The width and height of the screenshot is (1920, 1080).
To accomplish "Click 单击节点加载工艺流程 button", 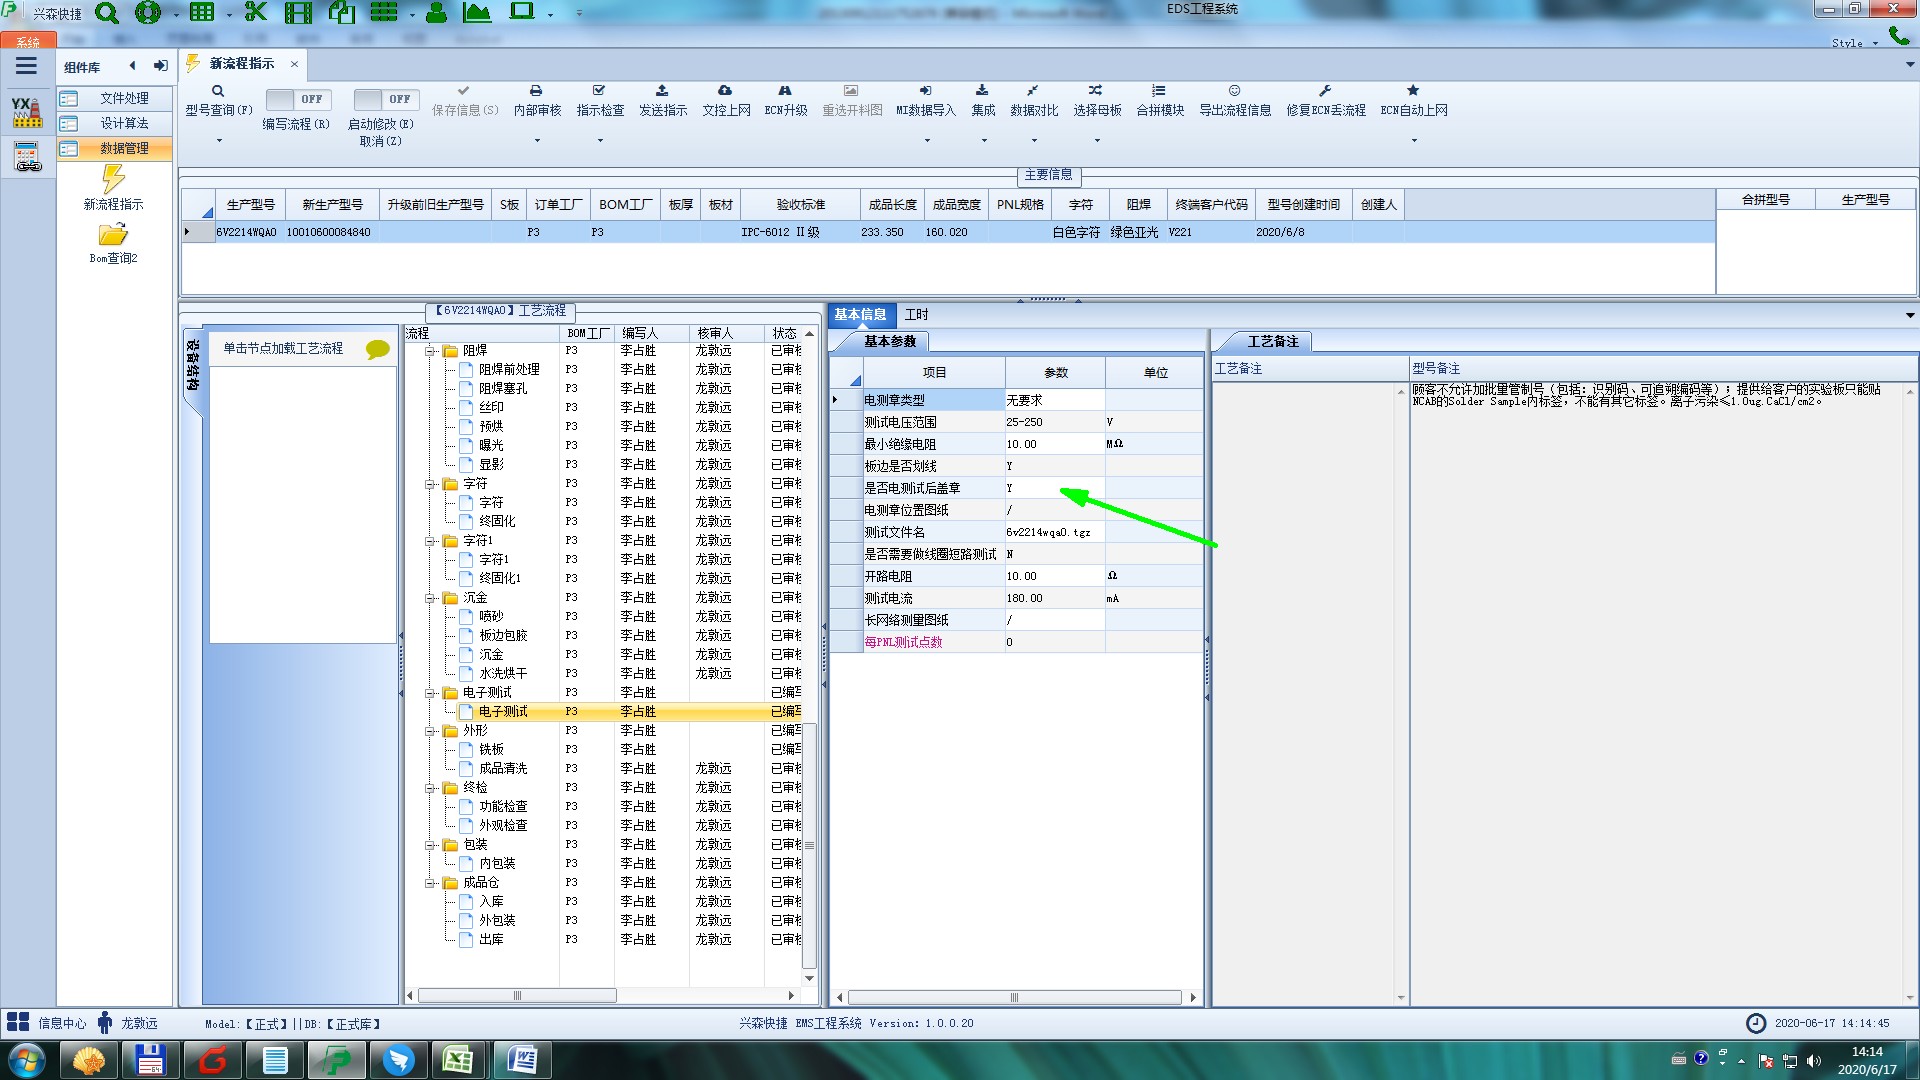I will tap(283, 348).
